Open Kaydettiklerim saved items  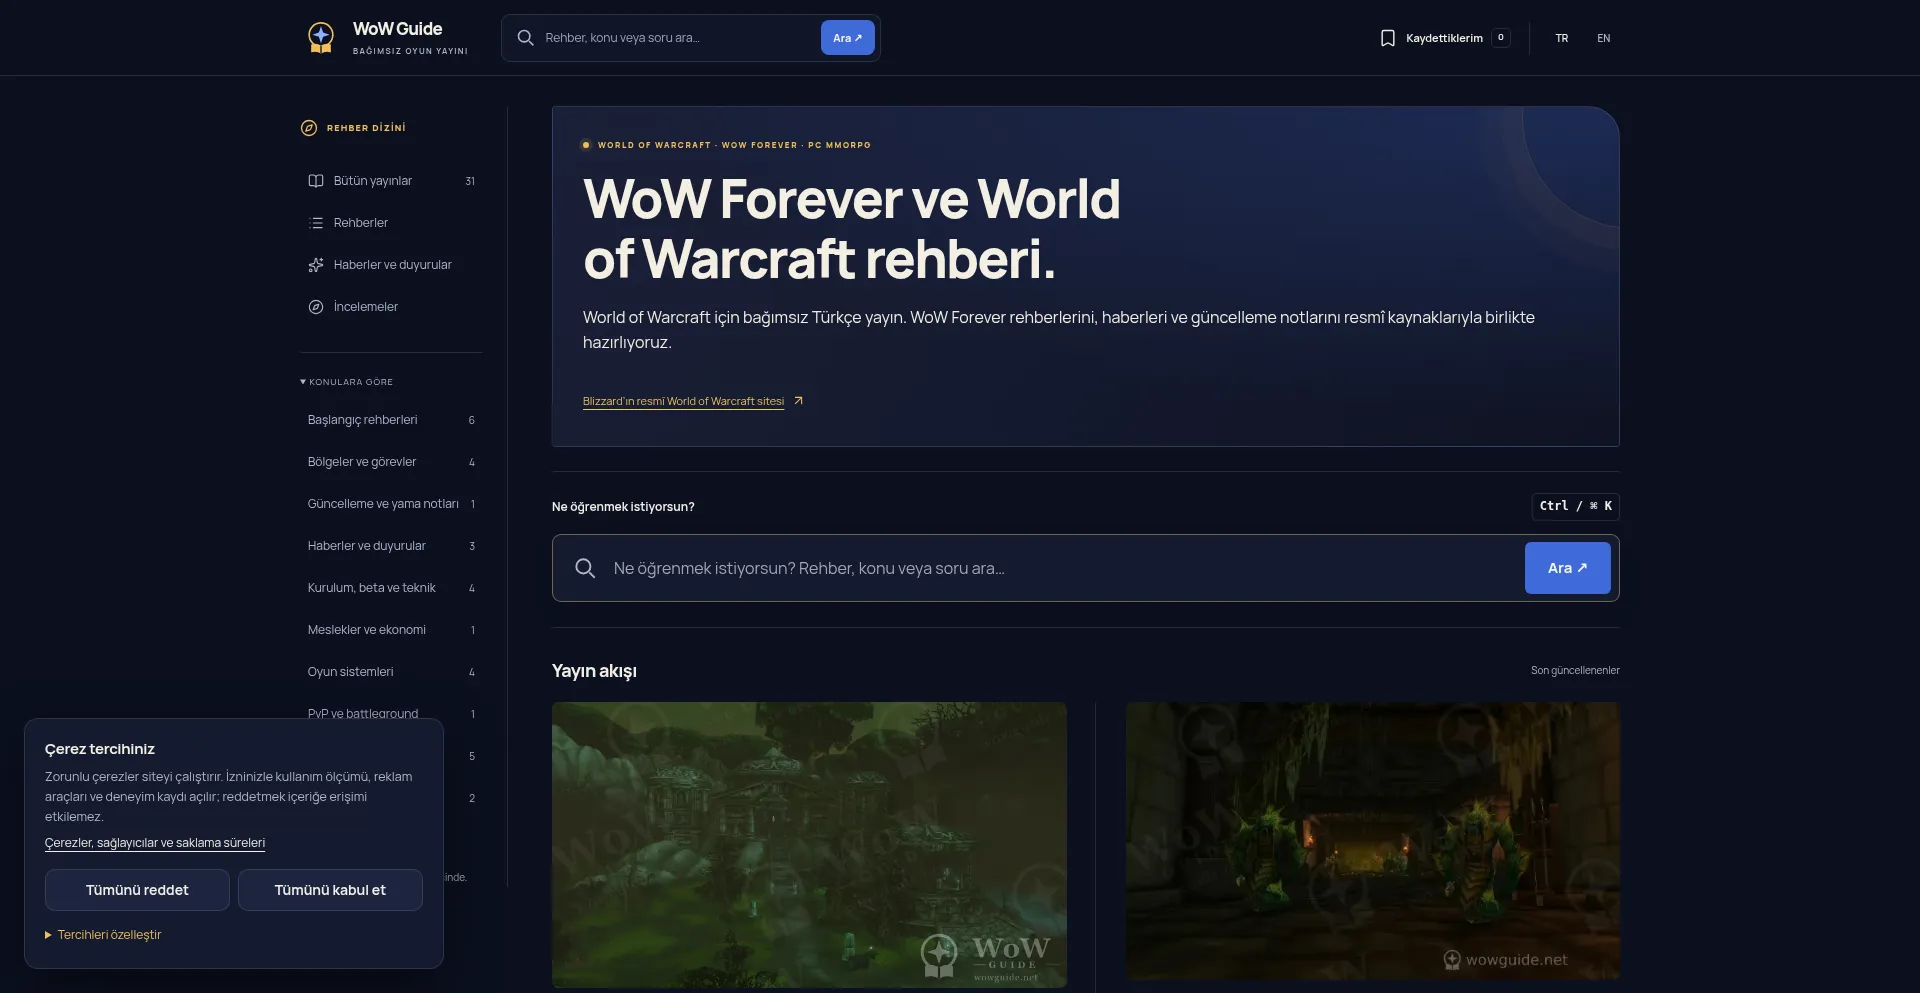(1444, 38)
